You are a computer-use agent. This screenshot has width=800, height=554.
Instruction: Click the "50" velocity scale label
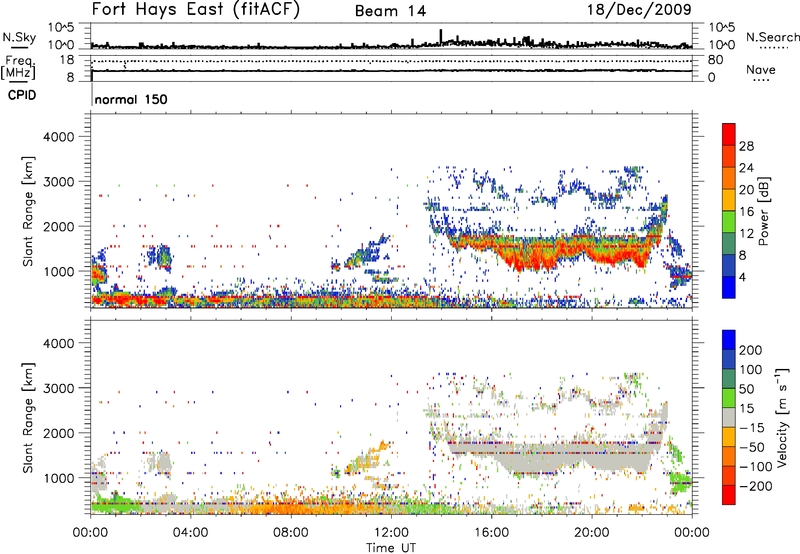(x=746, y=389)
